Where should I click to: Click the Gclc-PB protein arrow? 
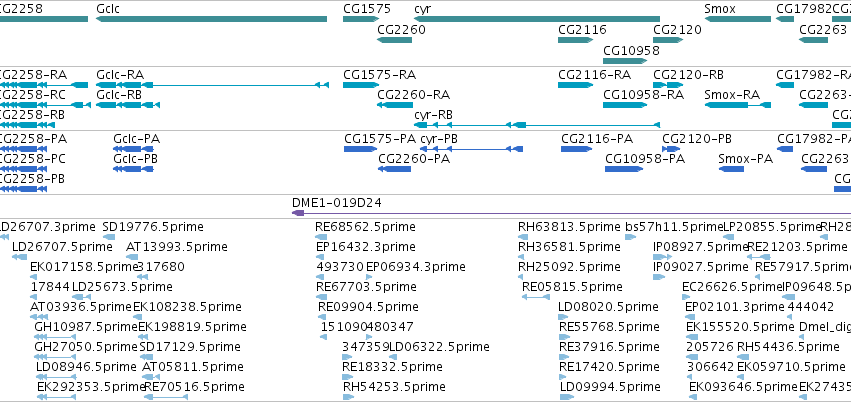(x=133, y=169)
